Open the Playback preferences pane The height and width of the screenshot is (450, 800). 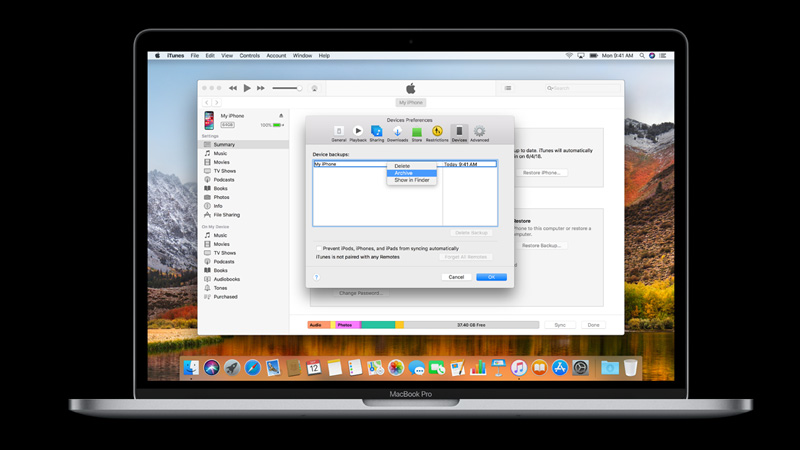(x=358, y=133)
